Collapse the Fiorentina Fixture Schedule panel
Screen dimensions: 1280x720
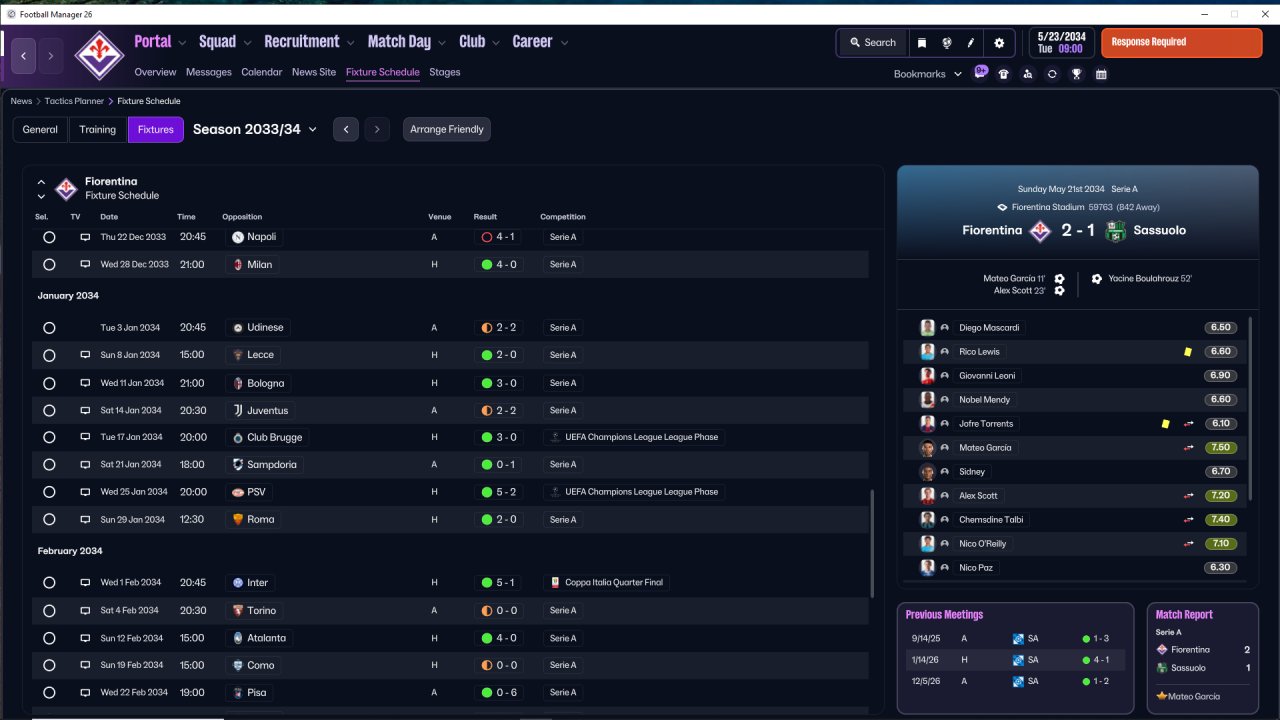[41, 183]
